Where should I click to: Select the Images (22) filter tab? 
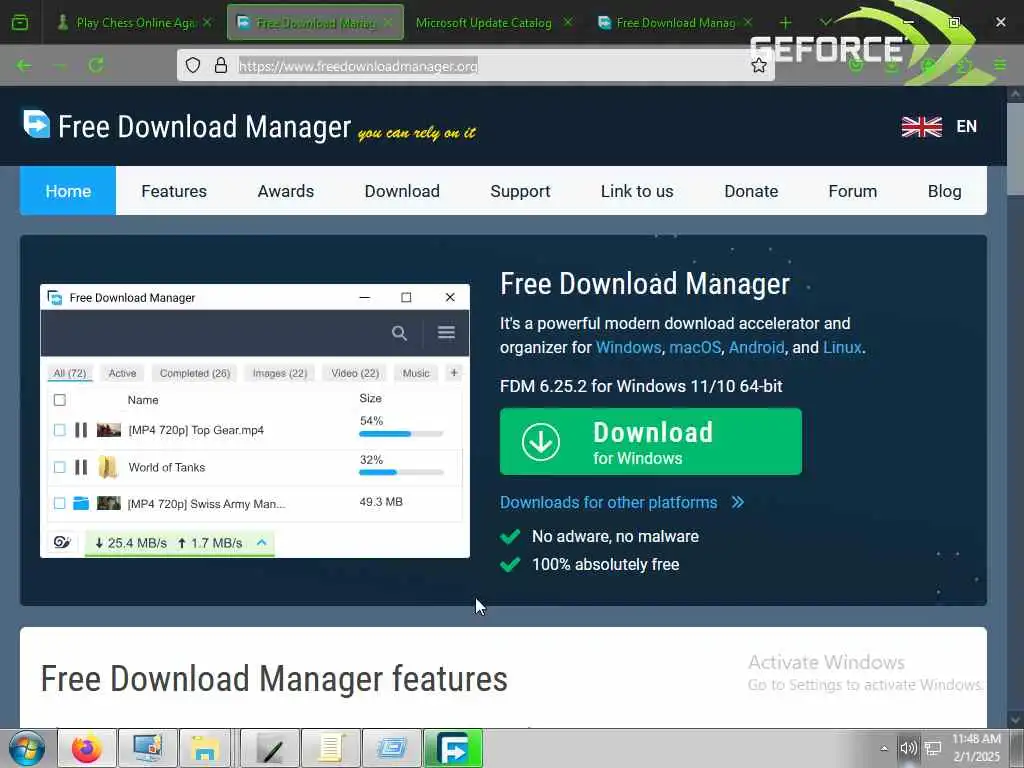click(280, 373)
